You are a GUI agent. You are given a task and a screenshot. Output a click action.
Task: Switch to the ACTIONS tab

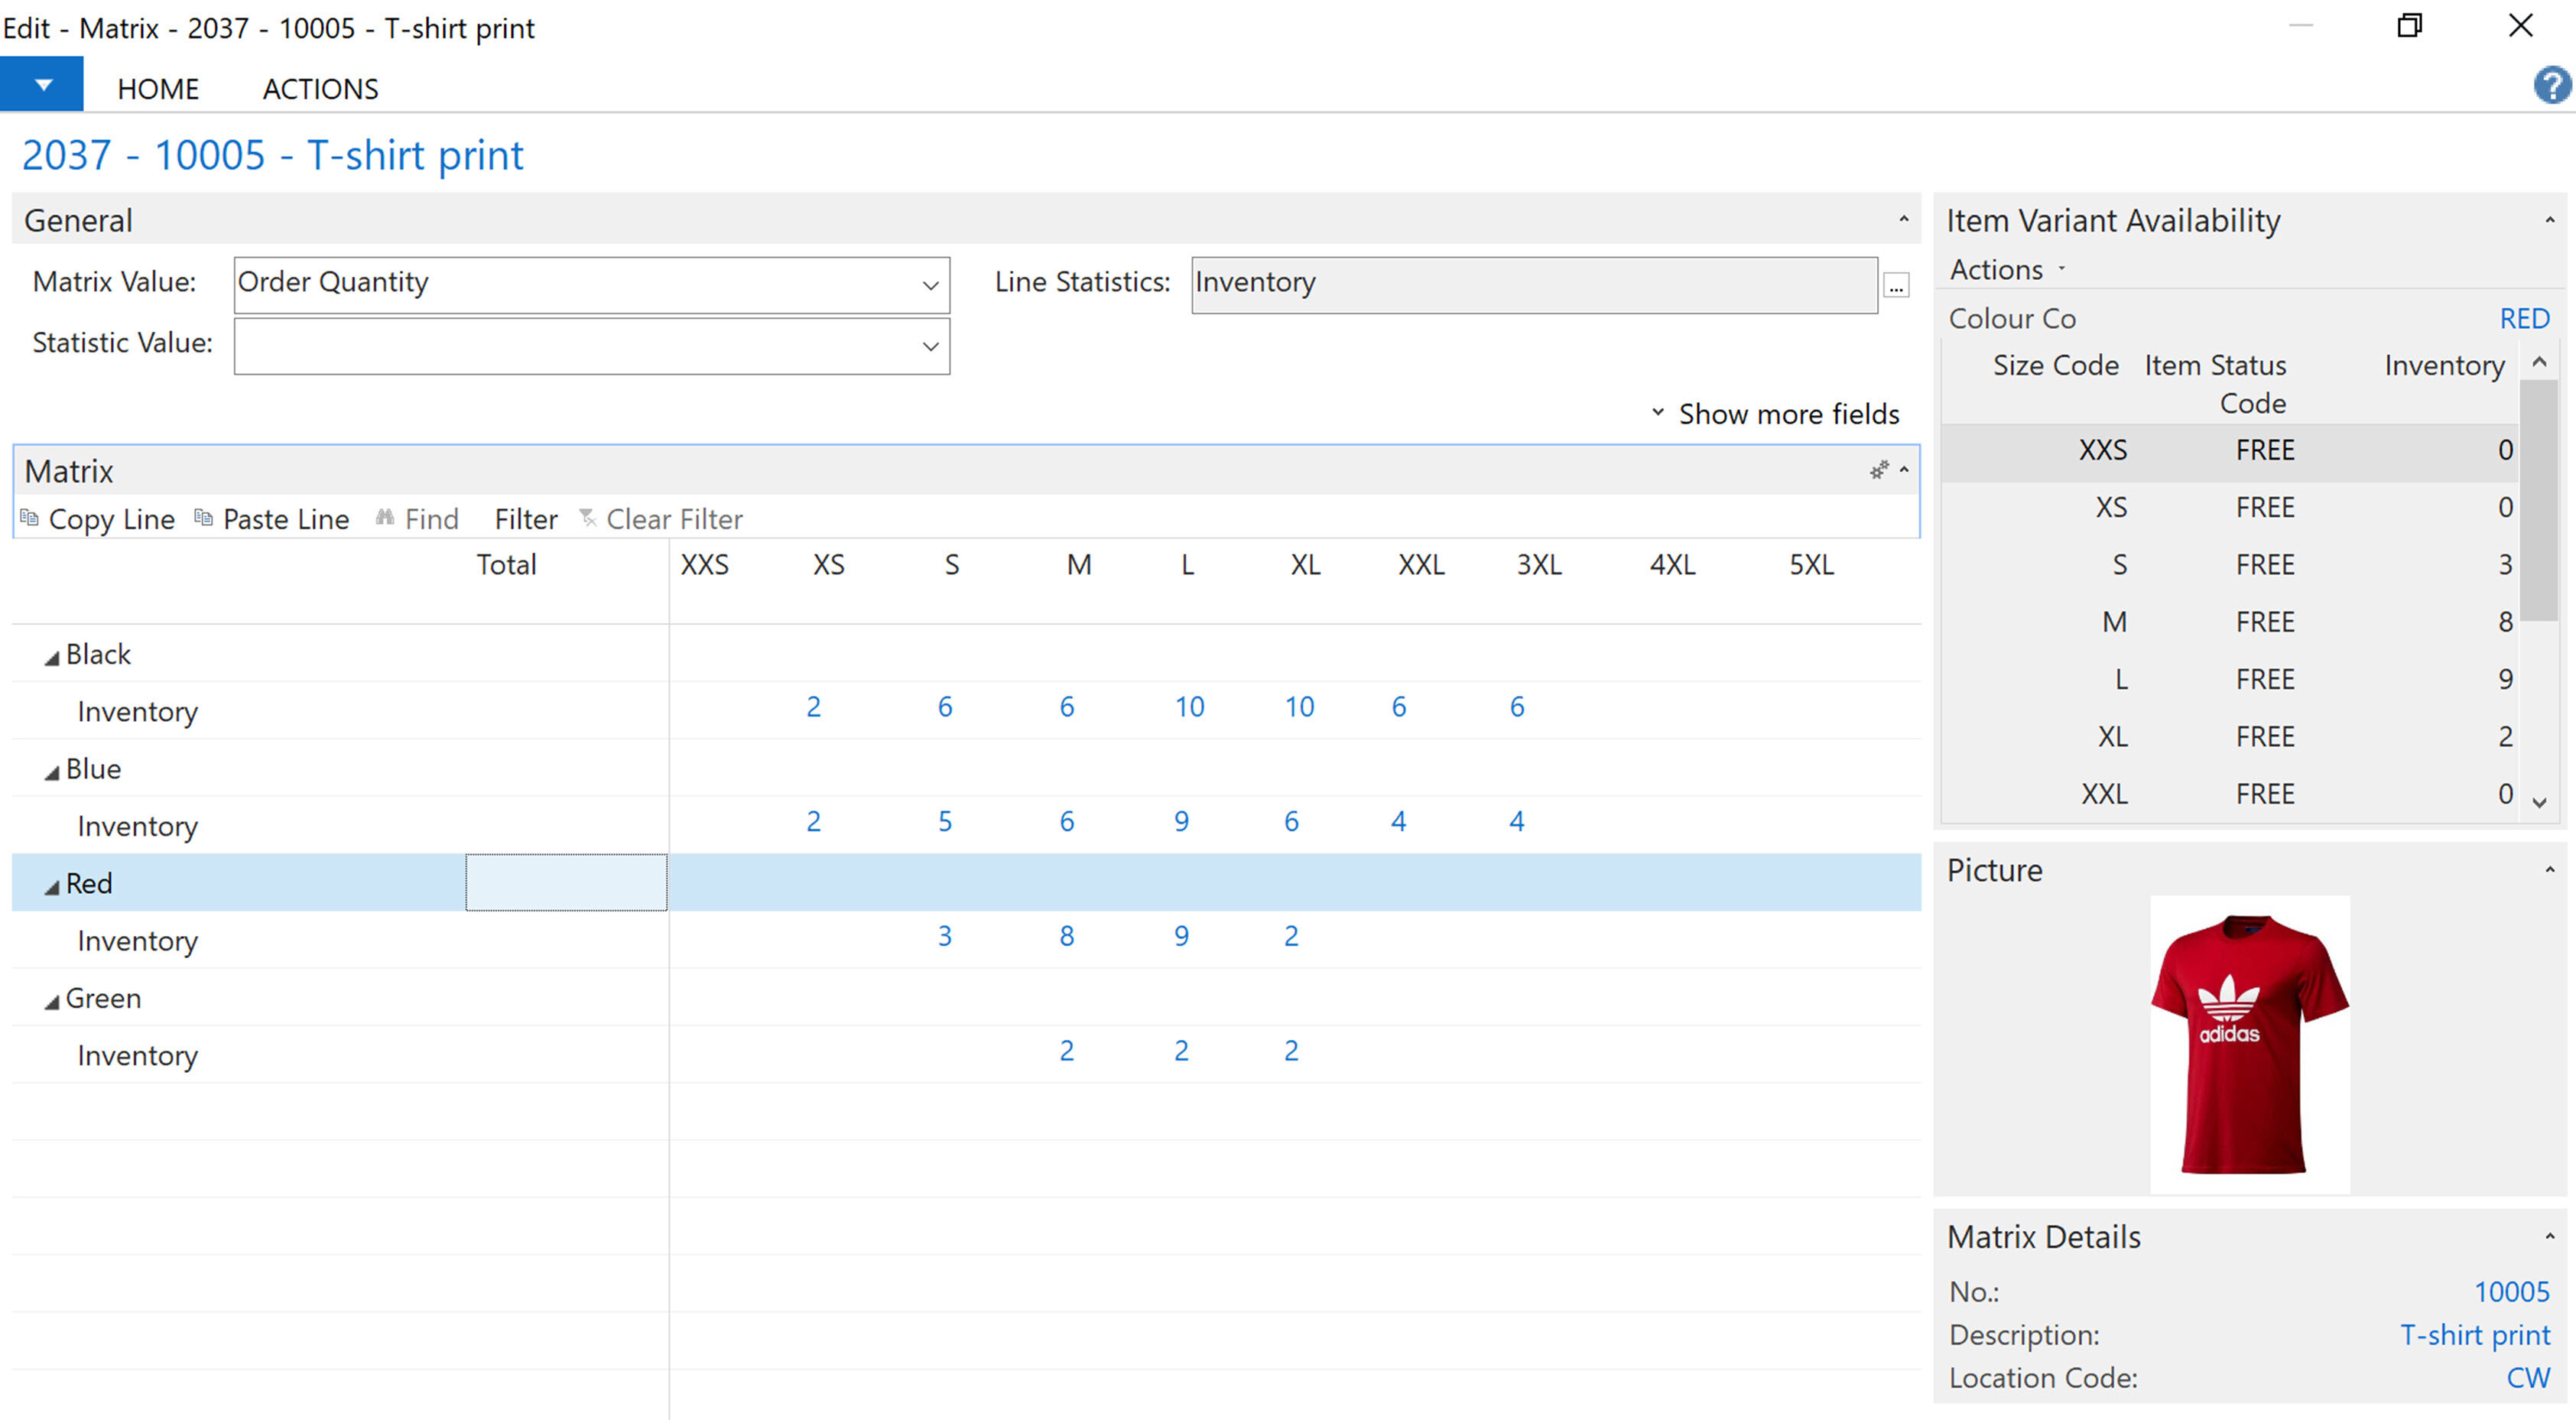coord(320,89)
